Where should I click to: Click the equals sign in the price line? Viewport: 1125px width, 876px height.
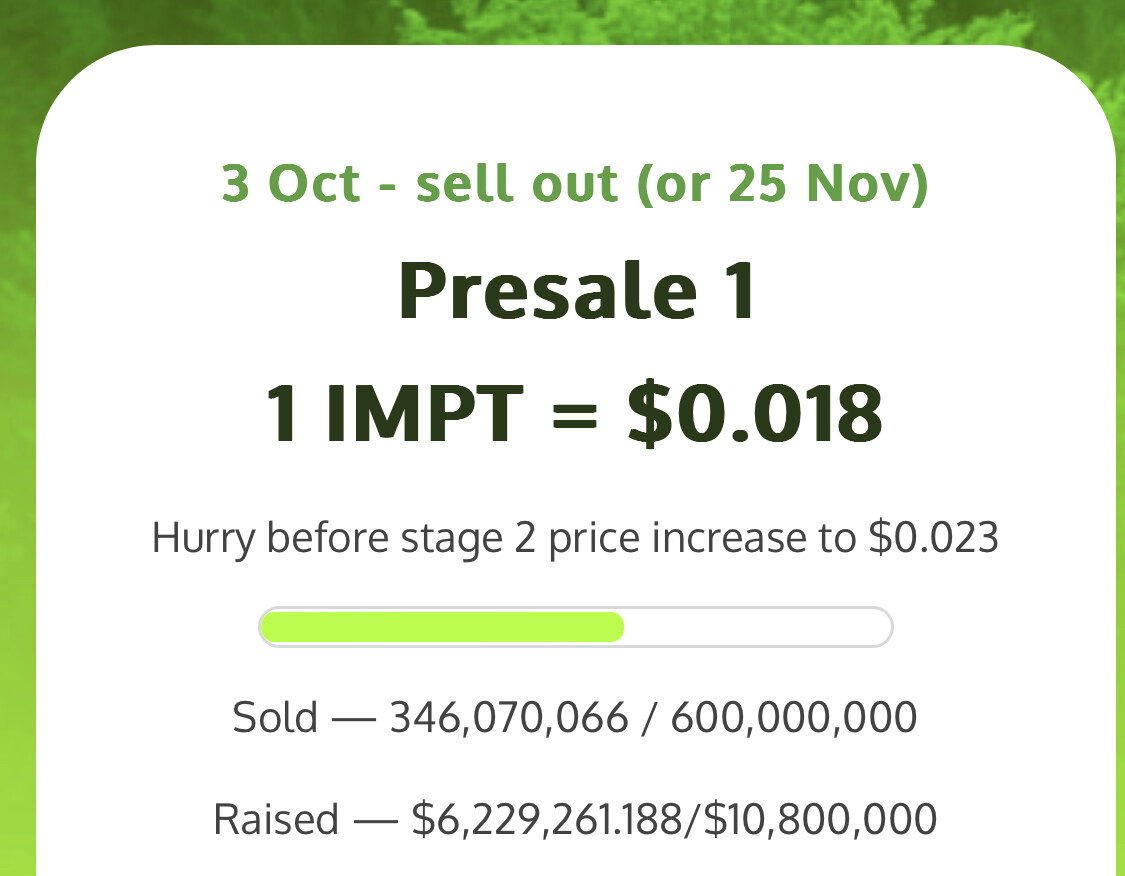tap(575, 415)
